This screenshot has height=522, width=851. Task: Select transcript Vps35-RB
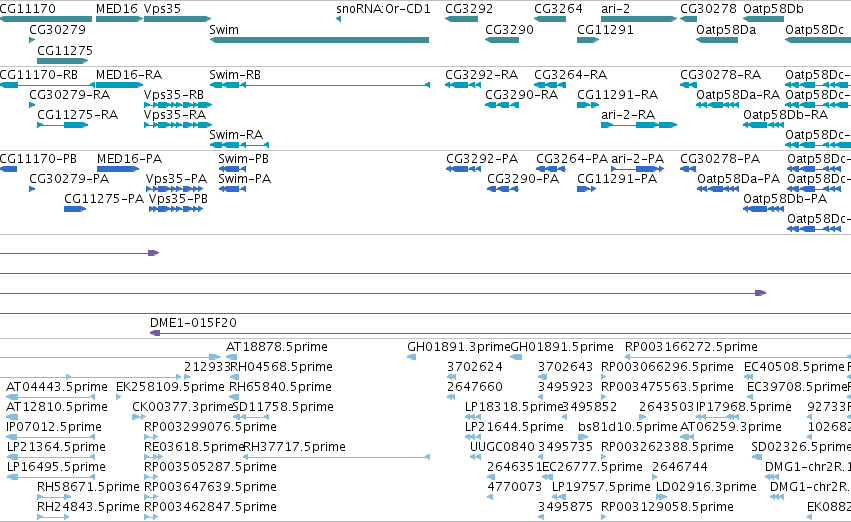[x=174, y=95]
